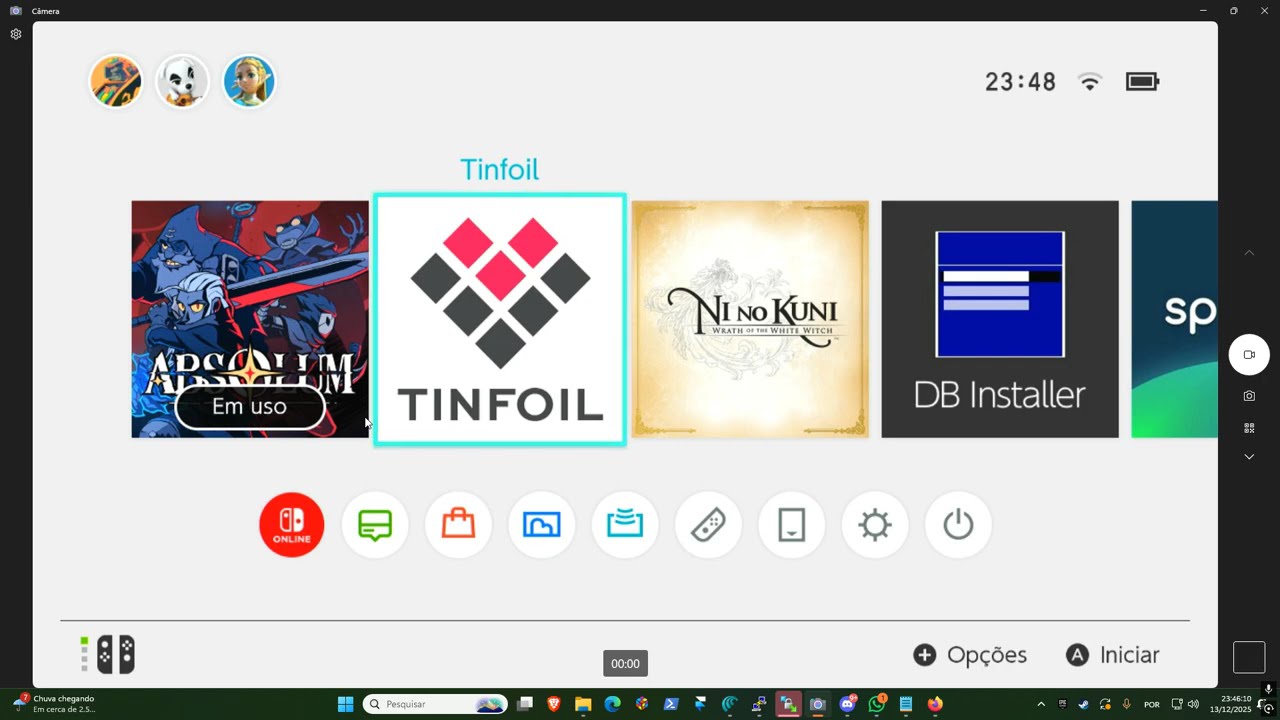Open the weather widget Chuva chegando
The height and width of the screenshot is (720, 1280).
[54, 704]
